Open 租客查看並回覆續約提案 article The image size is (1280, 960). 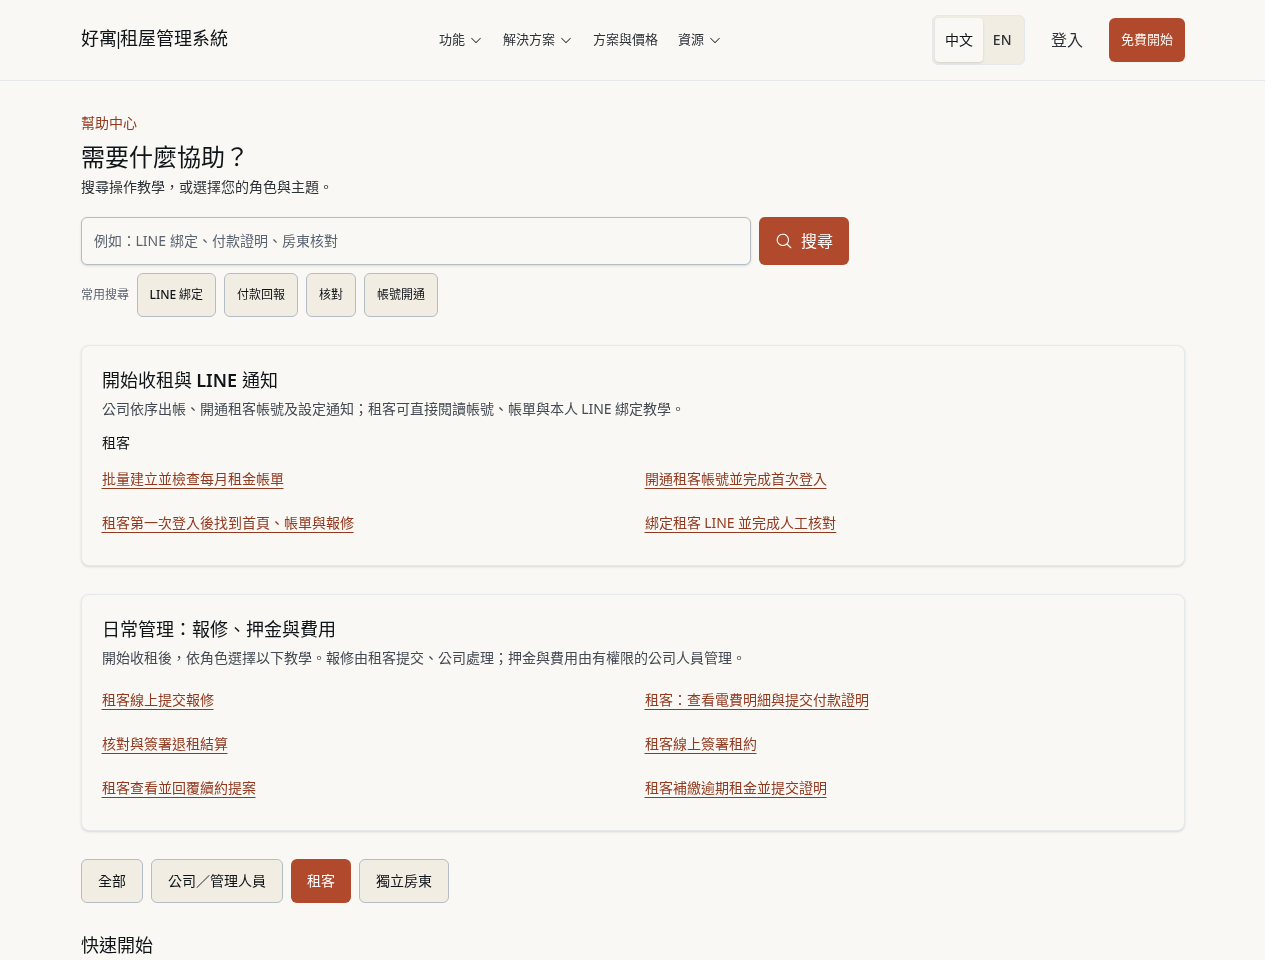coord(179,789)
